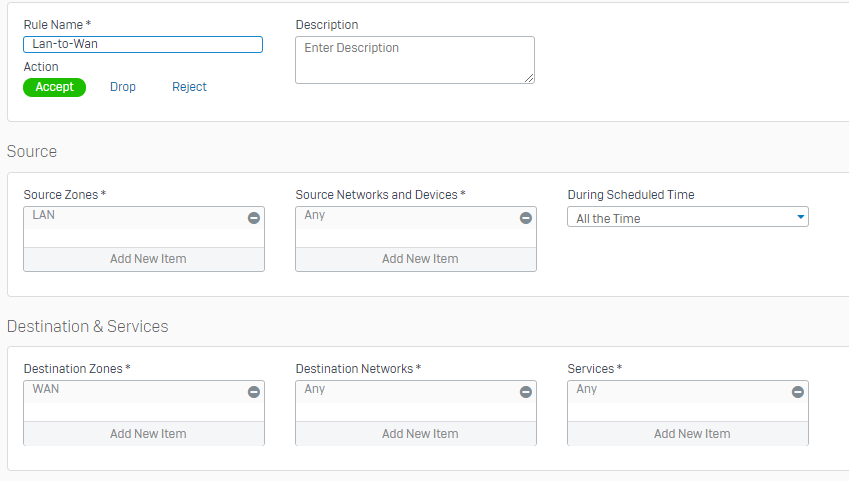Image resolution: width=849 pixels, height=481 pixels.
Task: Select the LAN entry in Source Zones
Action: coord(44,215)
